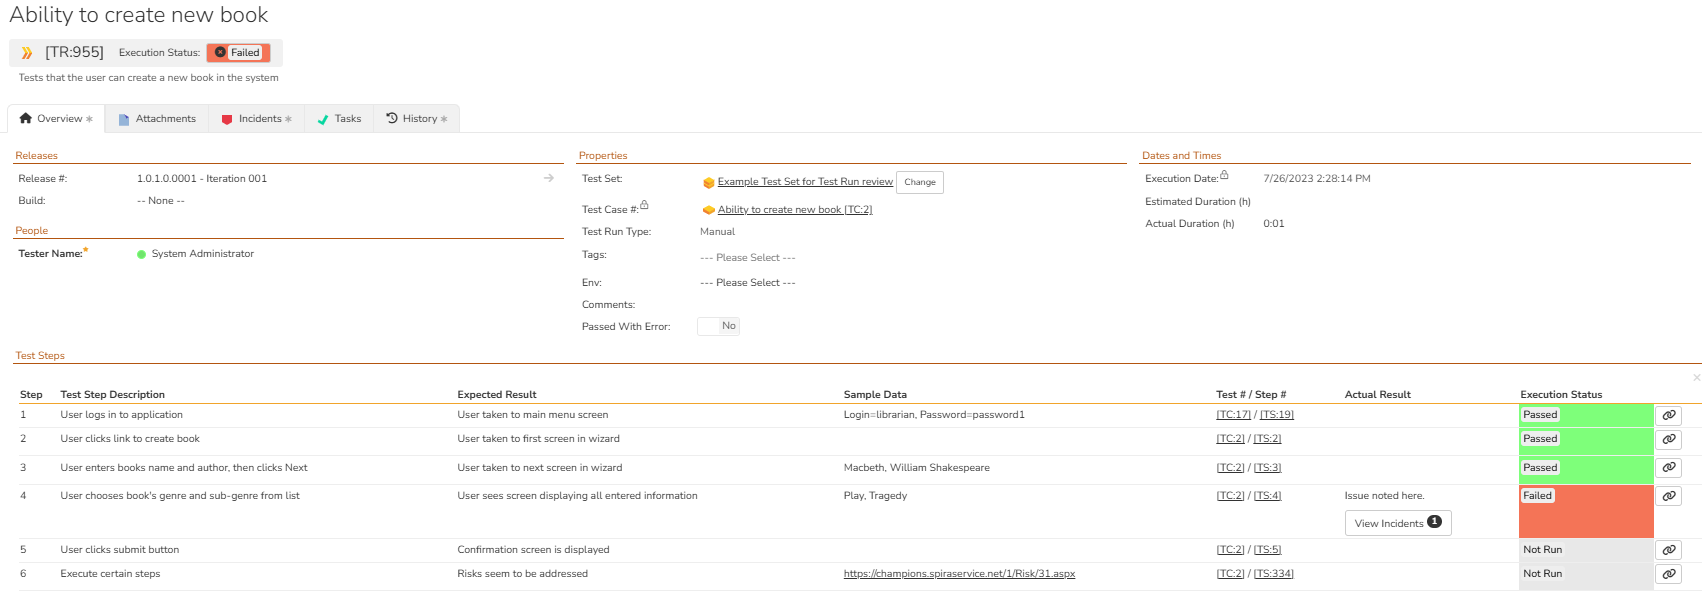
Task: Click link icon for step 1 row
Action: pos(1668,415)
